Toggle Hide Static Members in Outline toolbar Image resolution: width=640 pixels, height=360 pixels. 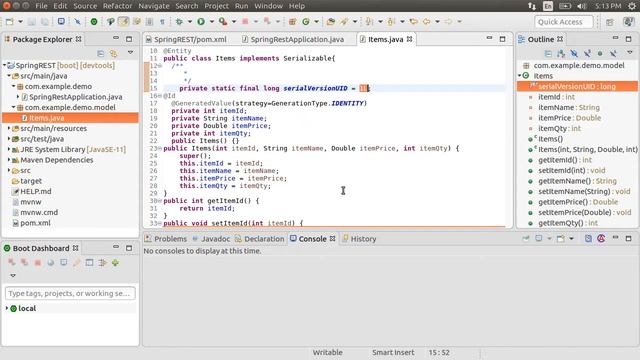tap(587, 53)
